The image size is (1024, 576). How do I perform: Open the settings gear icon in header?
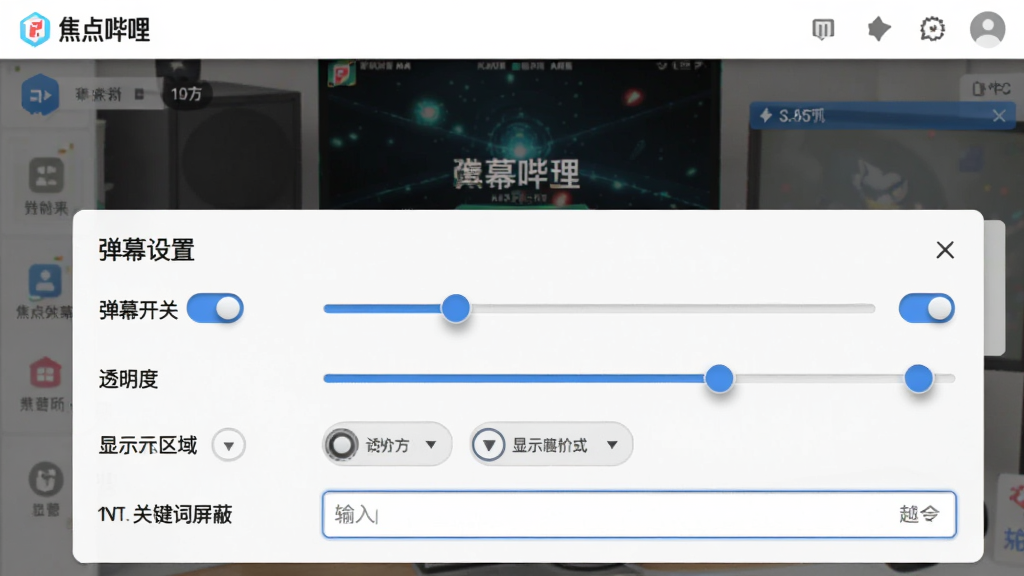click(x=932, y=29)
